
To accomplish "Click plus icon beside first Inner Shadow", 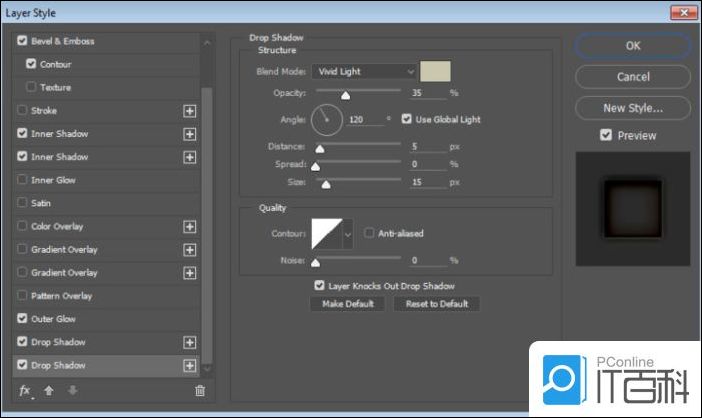I will coord(190,134).
